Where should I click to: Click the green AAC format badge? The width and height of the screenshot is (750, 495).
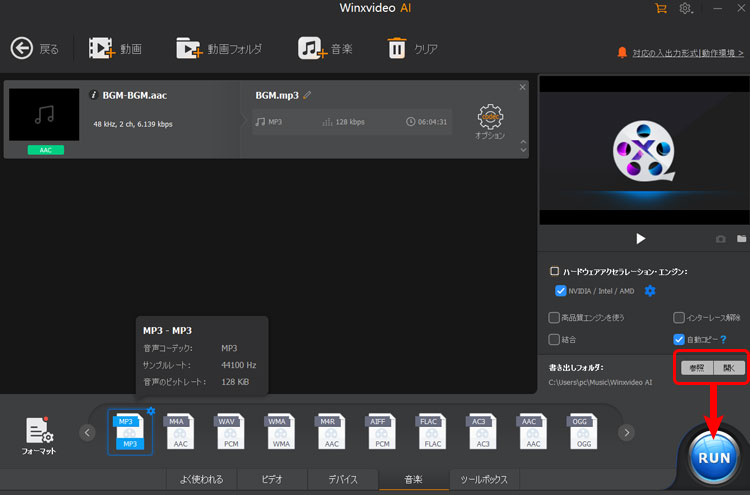(x=45, y=150)
